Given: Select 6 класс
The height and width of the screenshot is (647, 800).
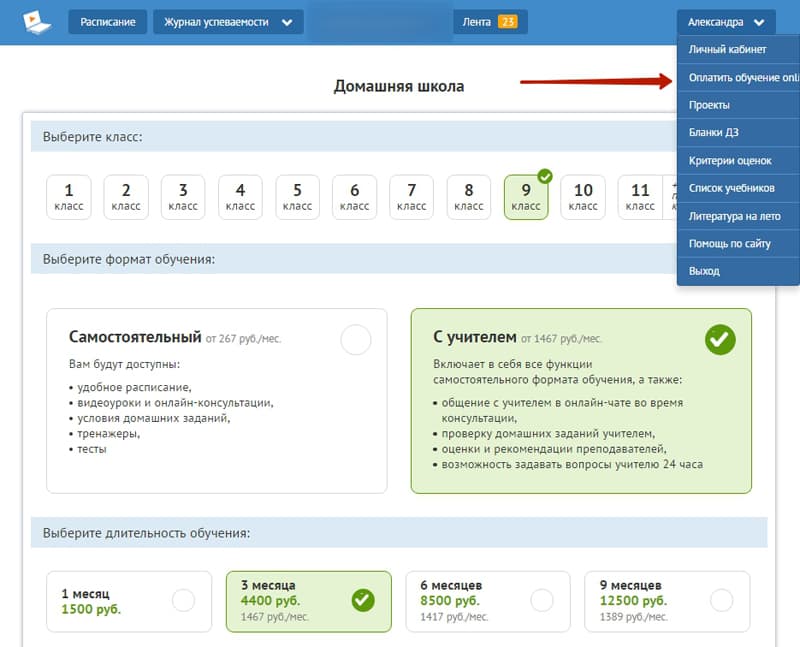Looking at the screenshot, I should pyautogui.click(x=355, y=197).
